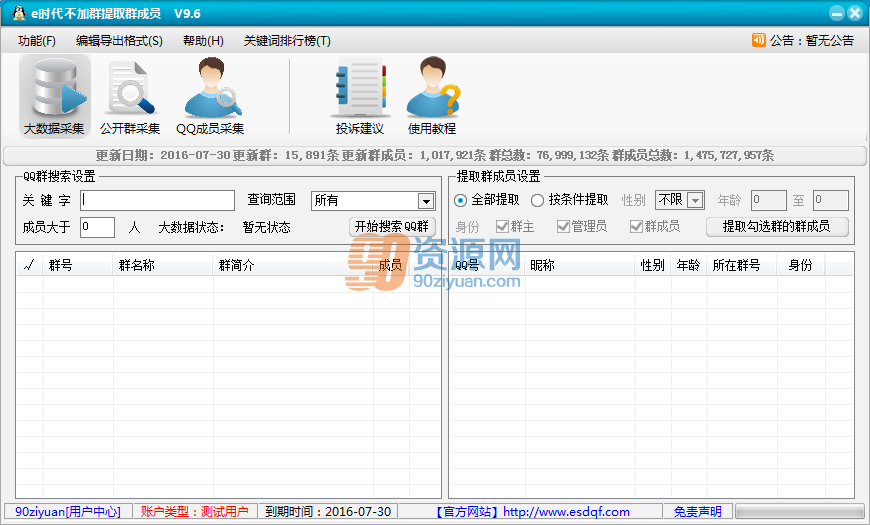The image size is (870, 525).
Task: Click the 公告 speaker icon
Action: (x=758, y=40)
